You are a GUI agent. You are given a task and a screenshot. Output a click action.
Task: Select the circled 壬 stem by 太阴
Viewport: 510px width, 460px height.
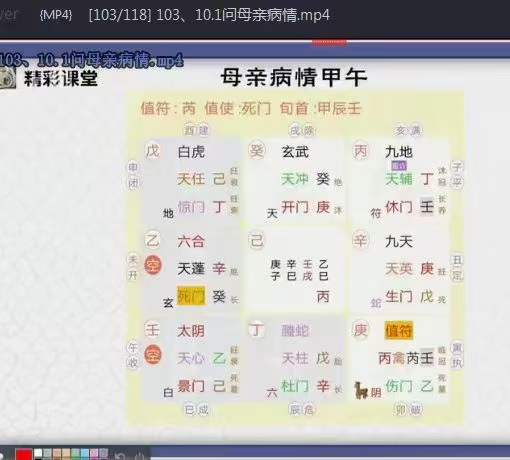[153, 330]
